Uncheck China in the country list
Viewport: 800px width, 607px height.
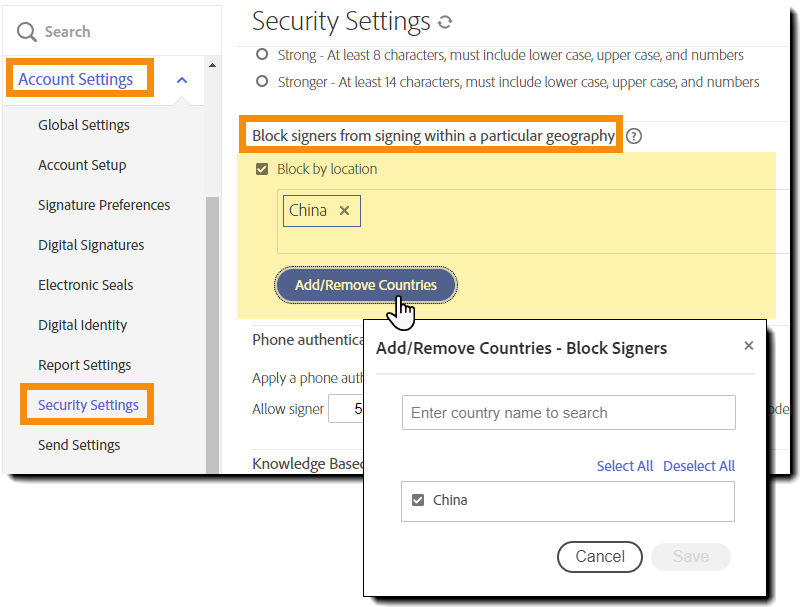coord(418,500)
